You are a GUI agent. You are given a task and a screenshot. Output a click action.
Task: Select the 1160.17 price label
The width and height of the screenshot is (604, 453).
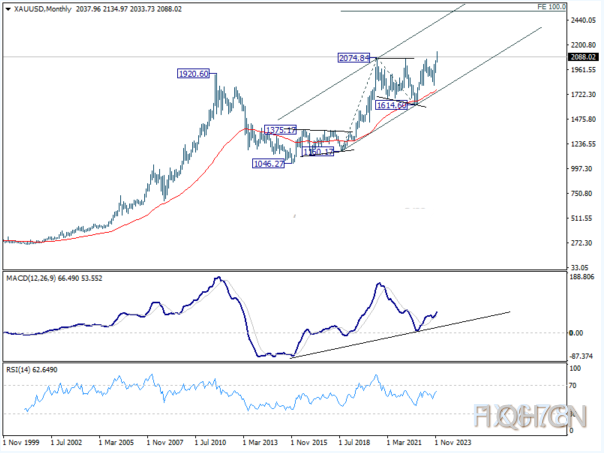[318, 152]
